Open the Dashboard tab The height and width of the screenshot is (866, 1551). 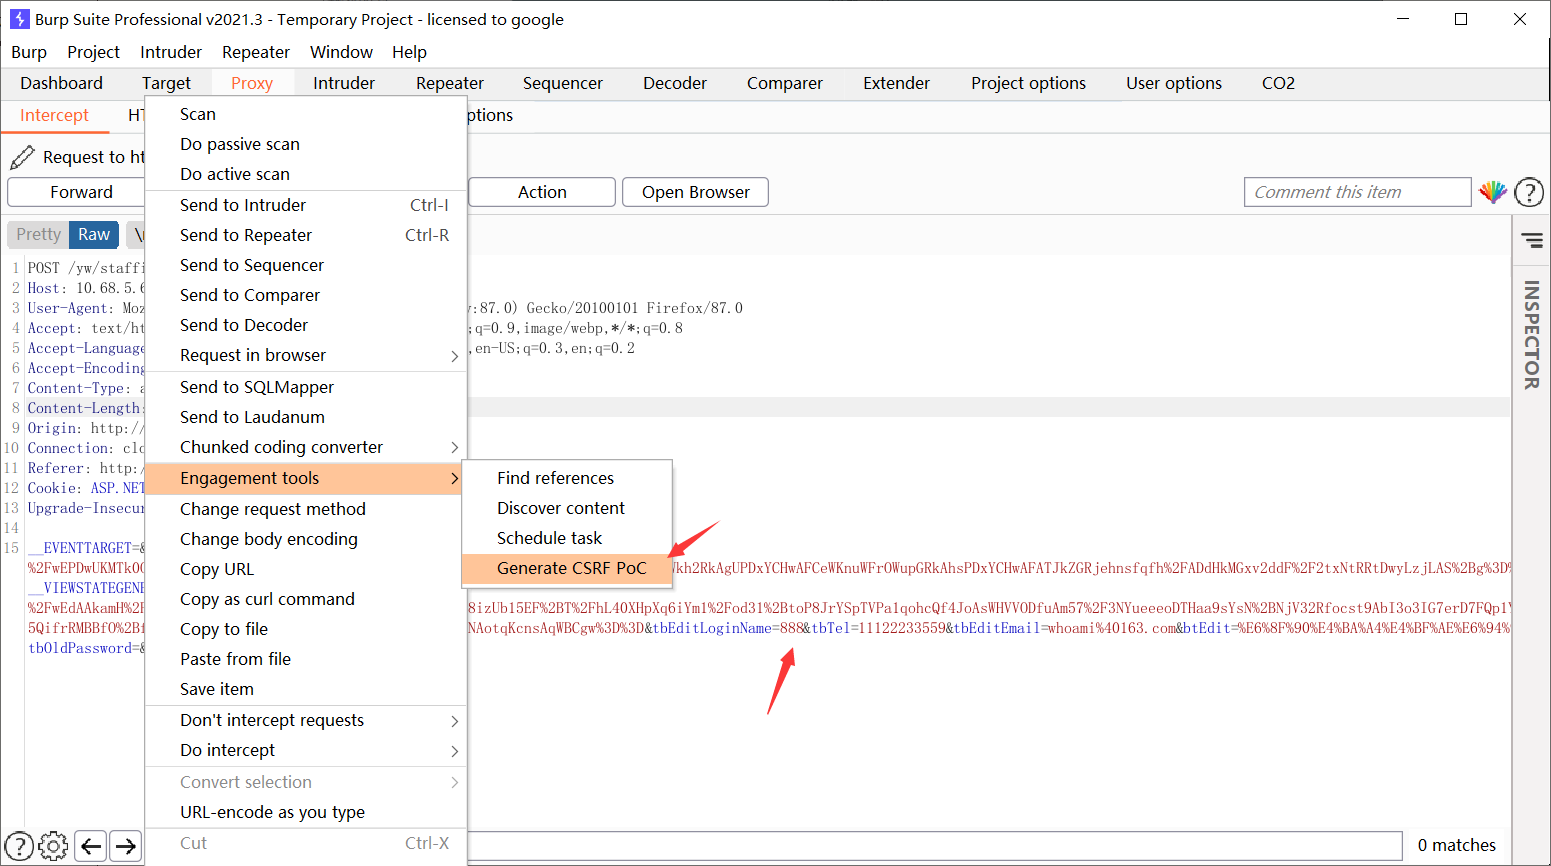(61, 83)
